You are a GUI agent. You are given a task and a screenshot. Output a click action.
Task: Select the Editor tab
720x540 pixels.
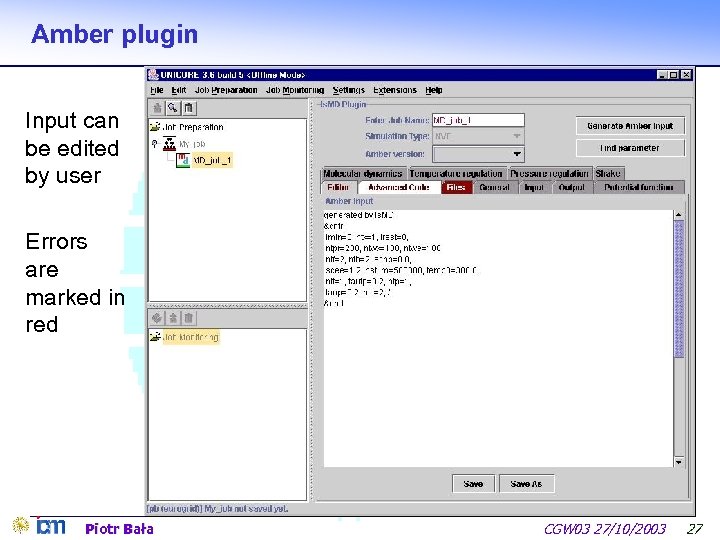tap(338, 187)
